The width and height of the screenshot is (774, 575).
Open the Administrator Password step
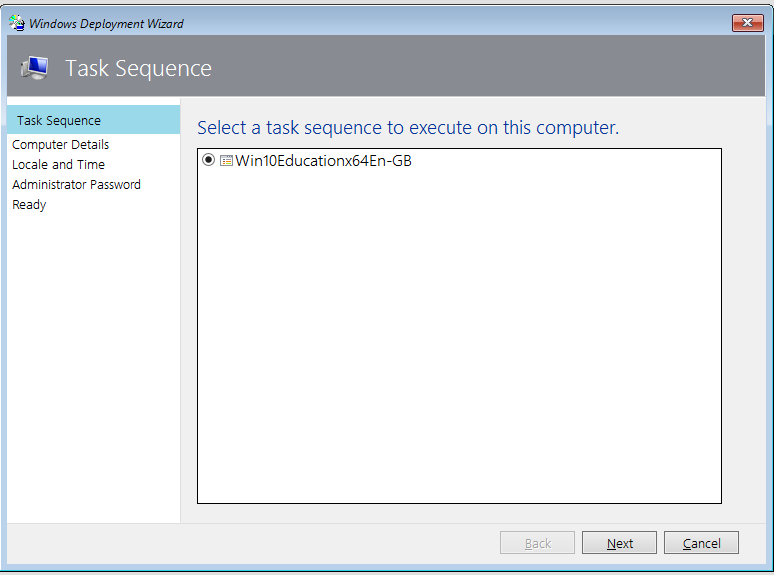[x=77, y=185]
